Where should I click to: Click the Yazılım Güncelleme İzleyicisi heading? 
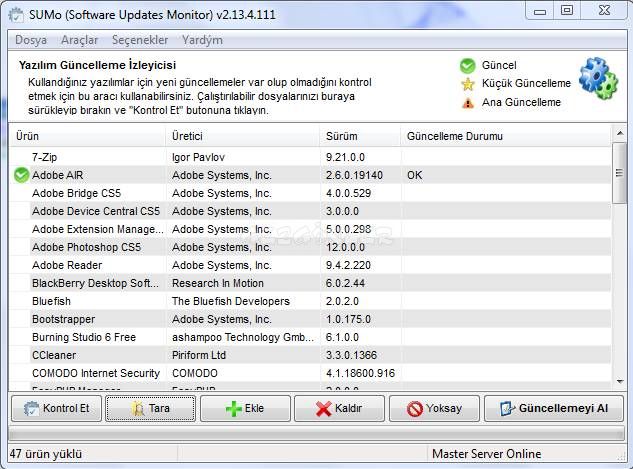coord(97,65)
